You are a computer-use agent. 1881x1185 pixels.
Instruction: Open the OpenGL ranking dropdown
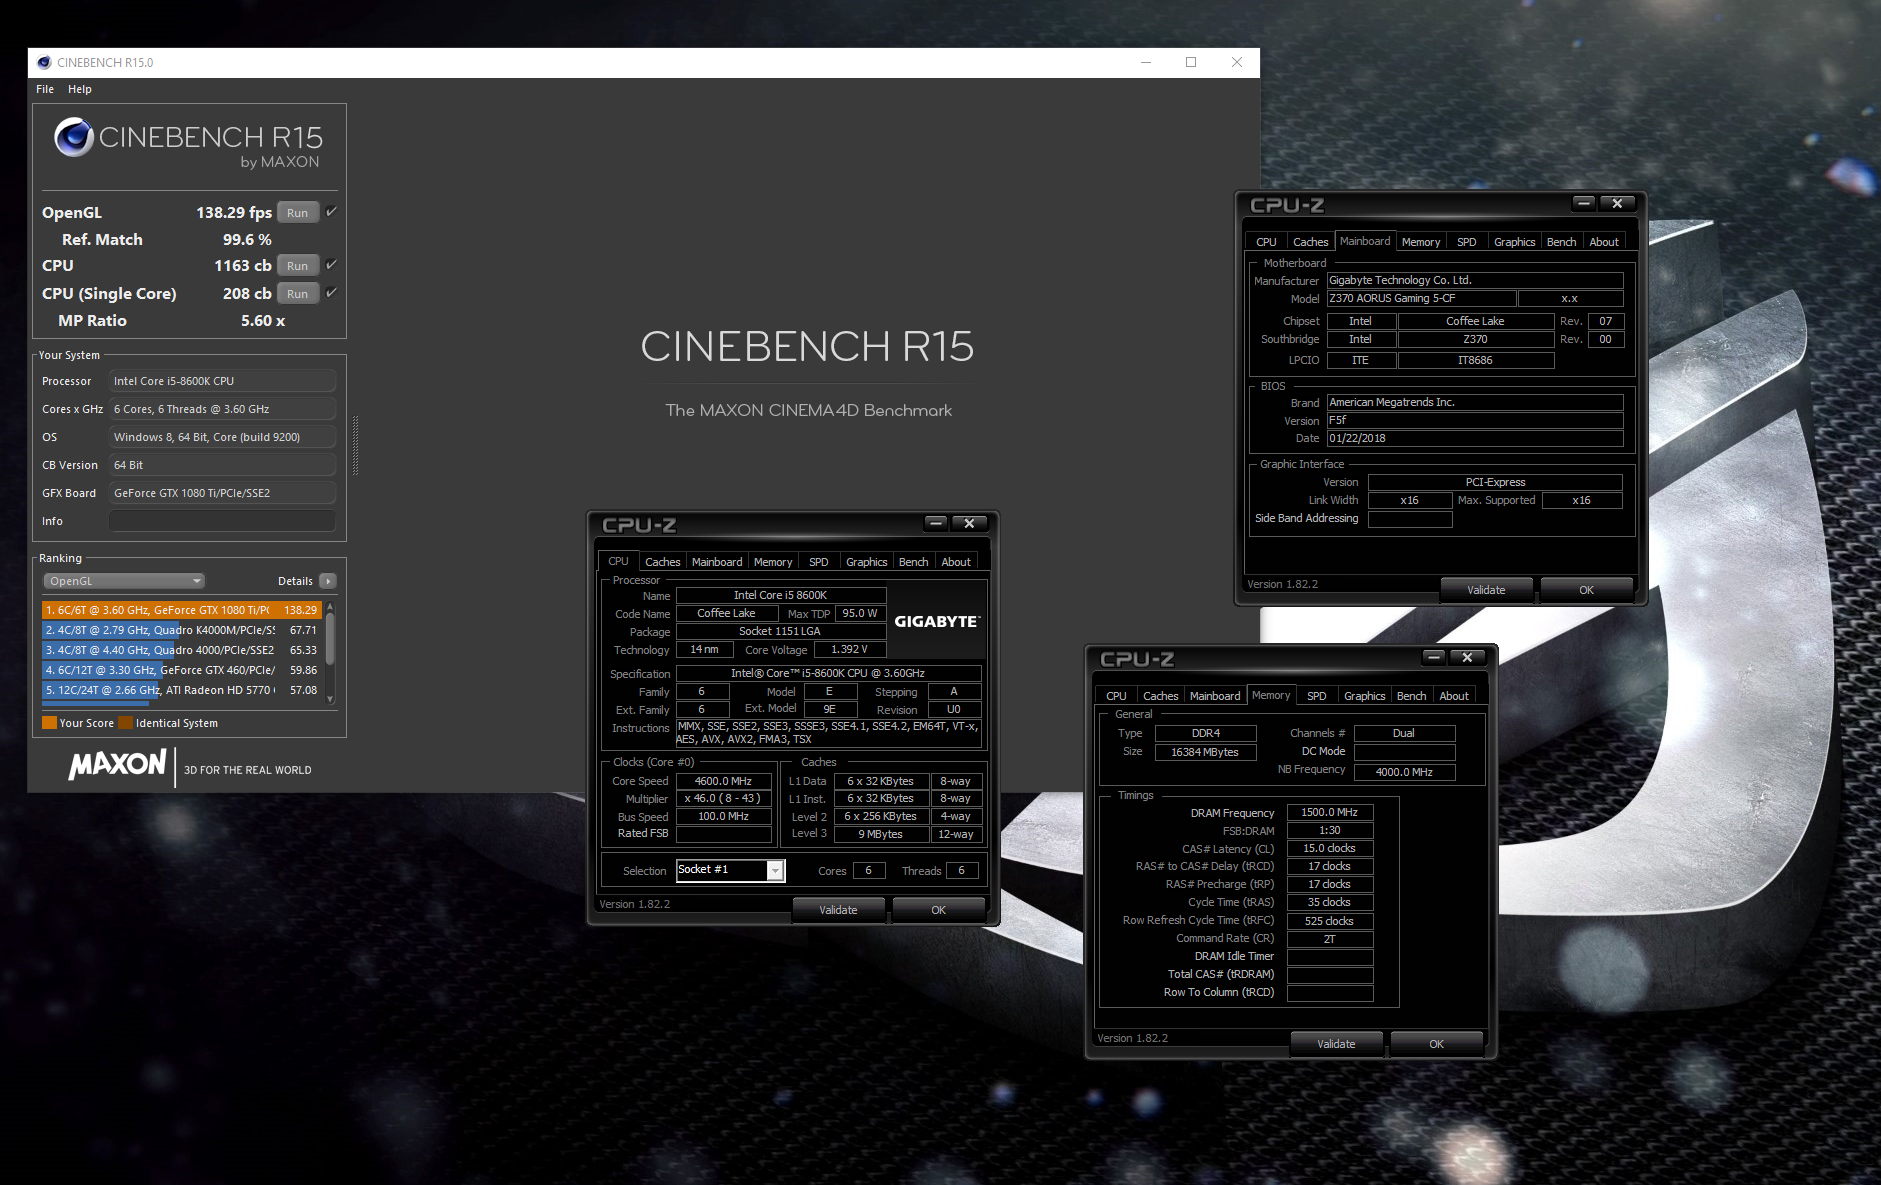tap(124, 581)
